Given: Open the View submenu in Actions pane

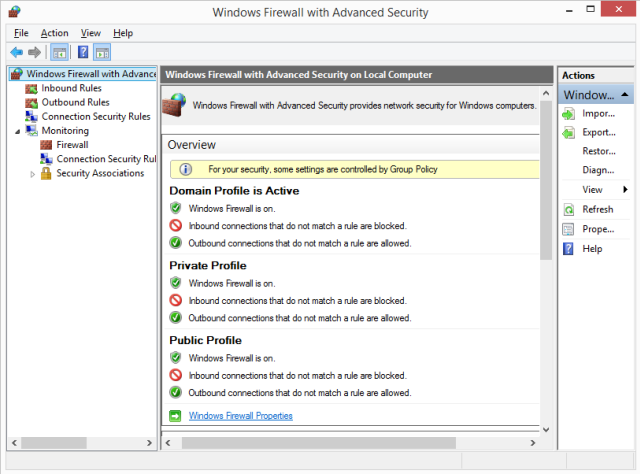Looking at the screenshot, I should click(x=596, y=189).
